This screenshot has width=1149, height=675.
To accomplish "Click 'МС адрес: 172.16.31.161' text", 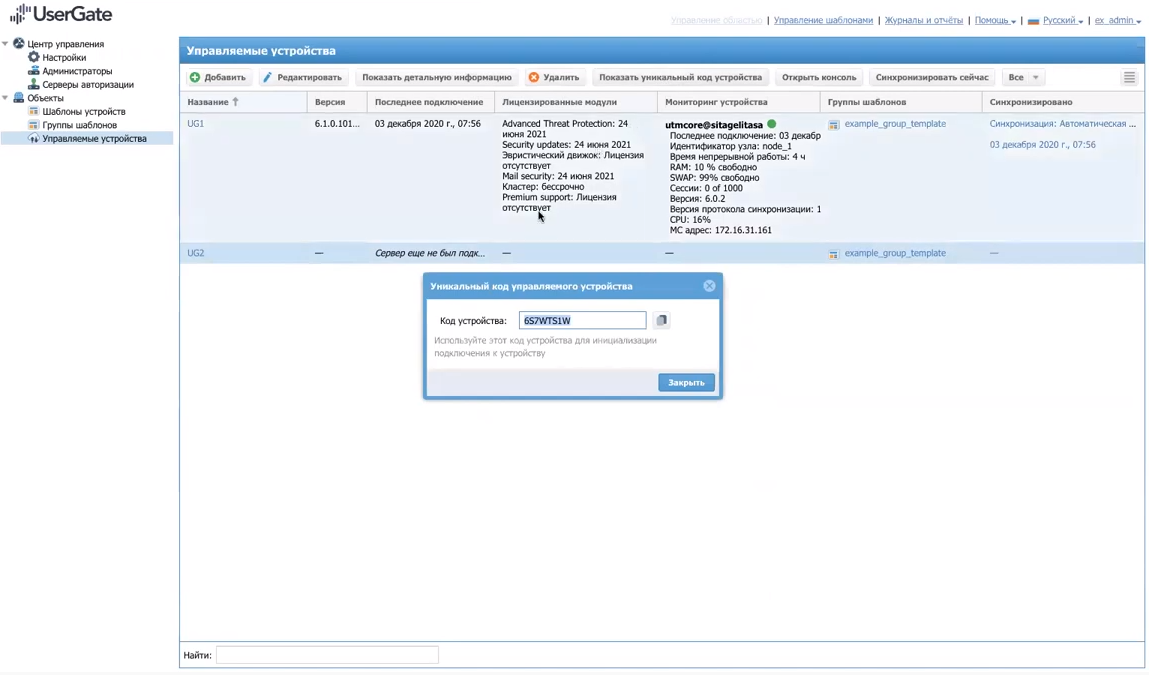I will click(x=720, y=230).
